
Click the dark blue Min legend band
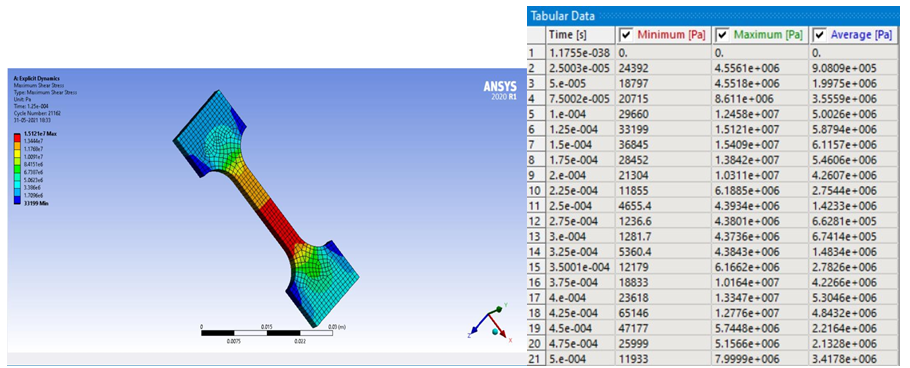[17, 199]
